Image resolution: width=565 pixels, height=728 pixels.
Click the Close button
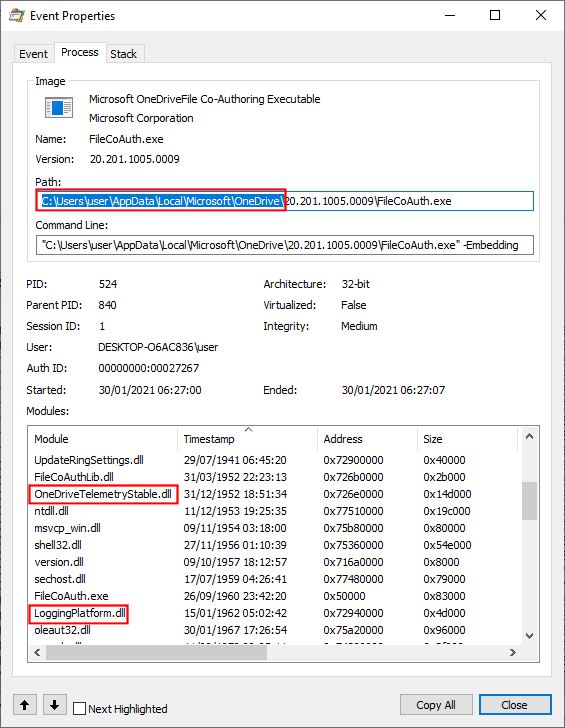[x=514, y=705]
